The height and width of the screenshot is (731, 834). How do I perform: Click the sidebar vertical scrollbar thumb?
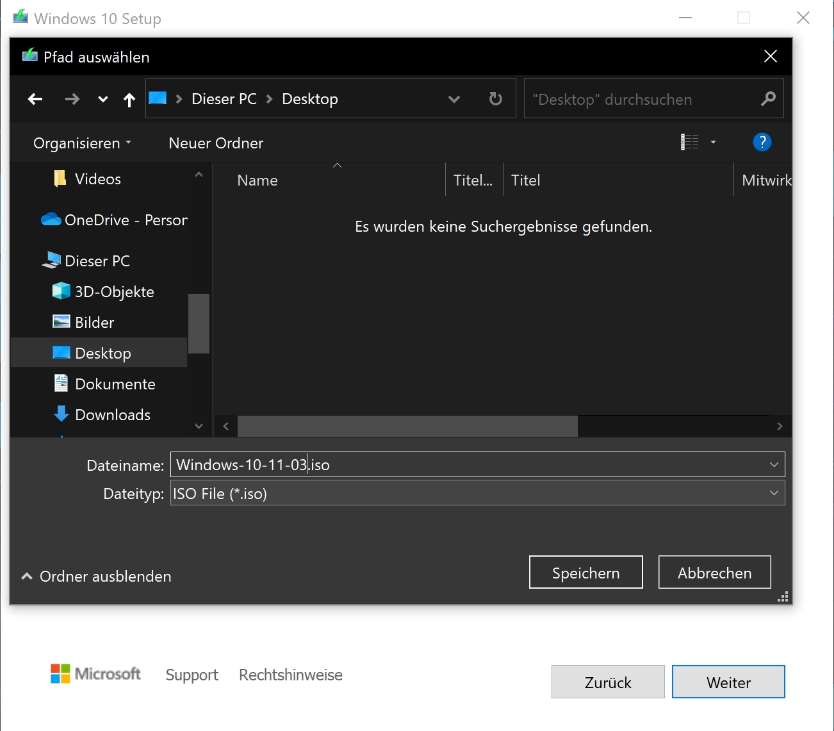pyautogui.click(x=198, y=323)
